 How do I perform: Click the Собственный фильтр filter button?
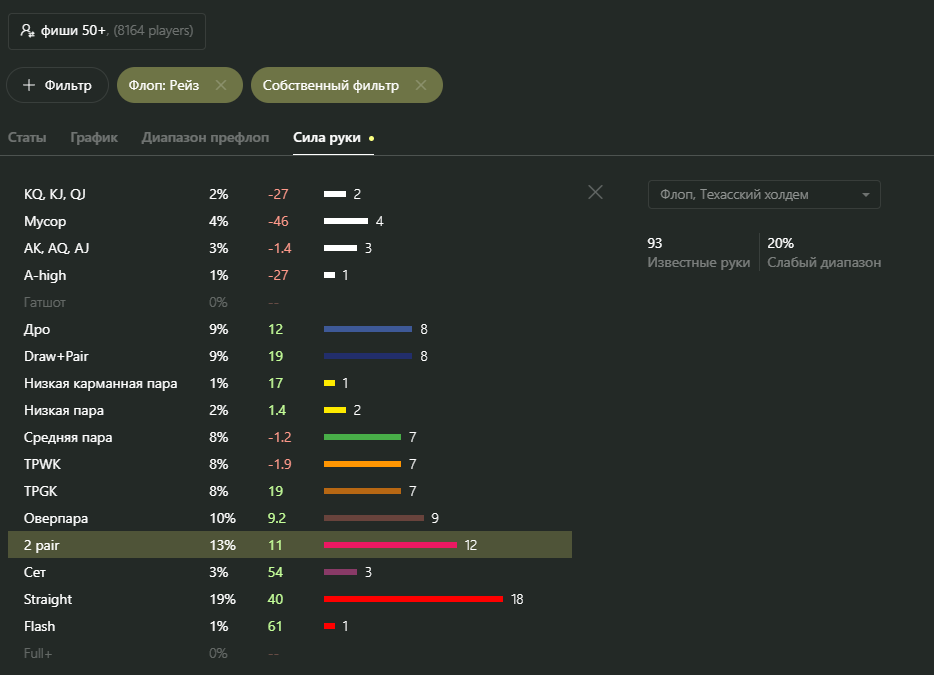[x=331, y=86]
